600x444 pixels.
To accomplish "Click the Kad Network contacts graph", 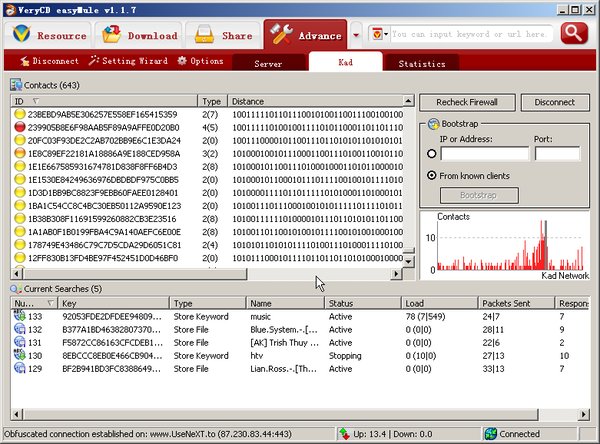I will (505, 245).
